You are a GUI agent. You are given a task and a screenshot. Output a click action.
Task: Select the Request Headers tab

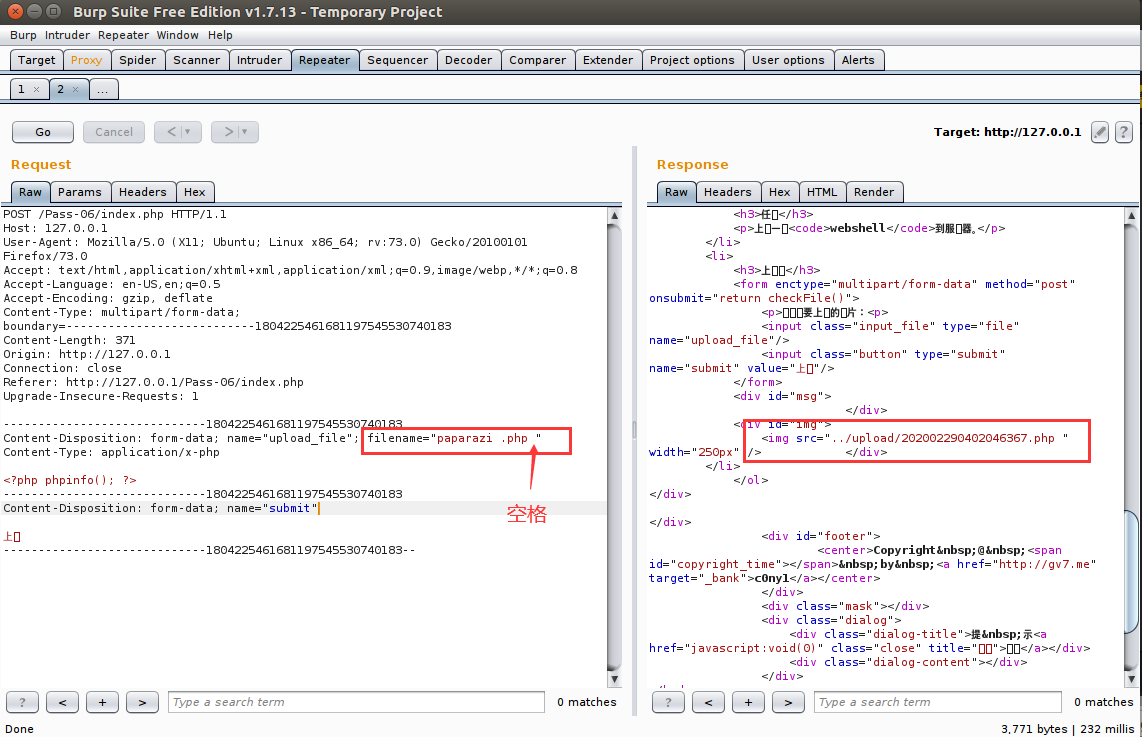[143, 192]
